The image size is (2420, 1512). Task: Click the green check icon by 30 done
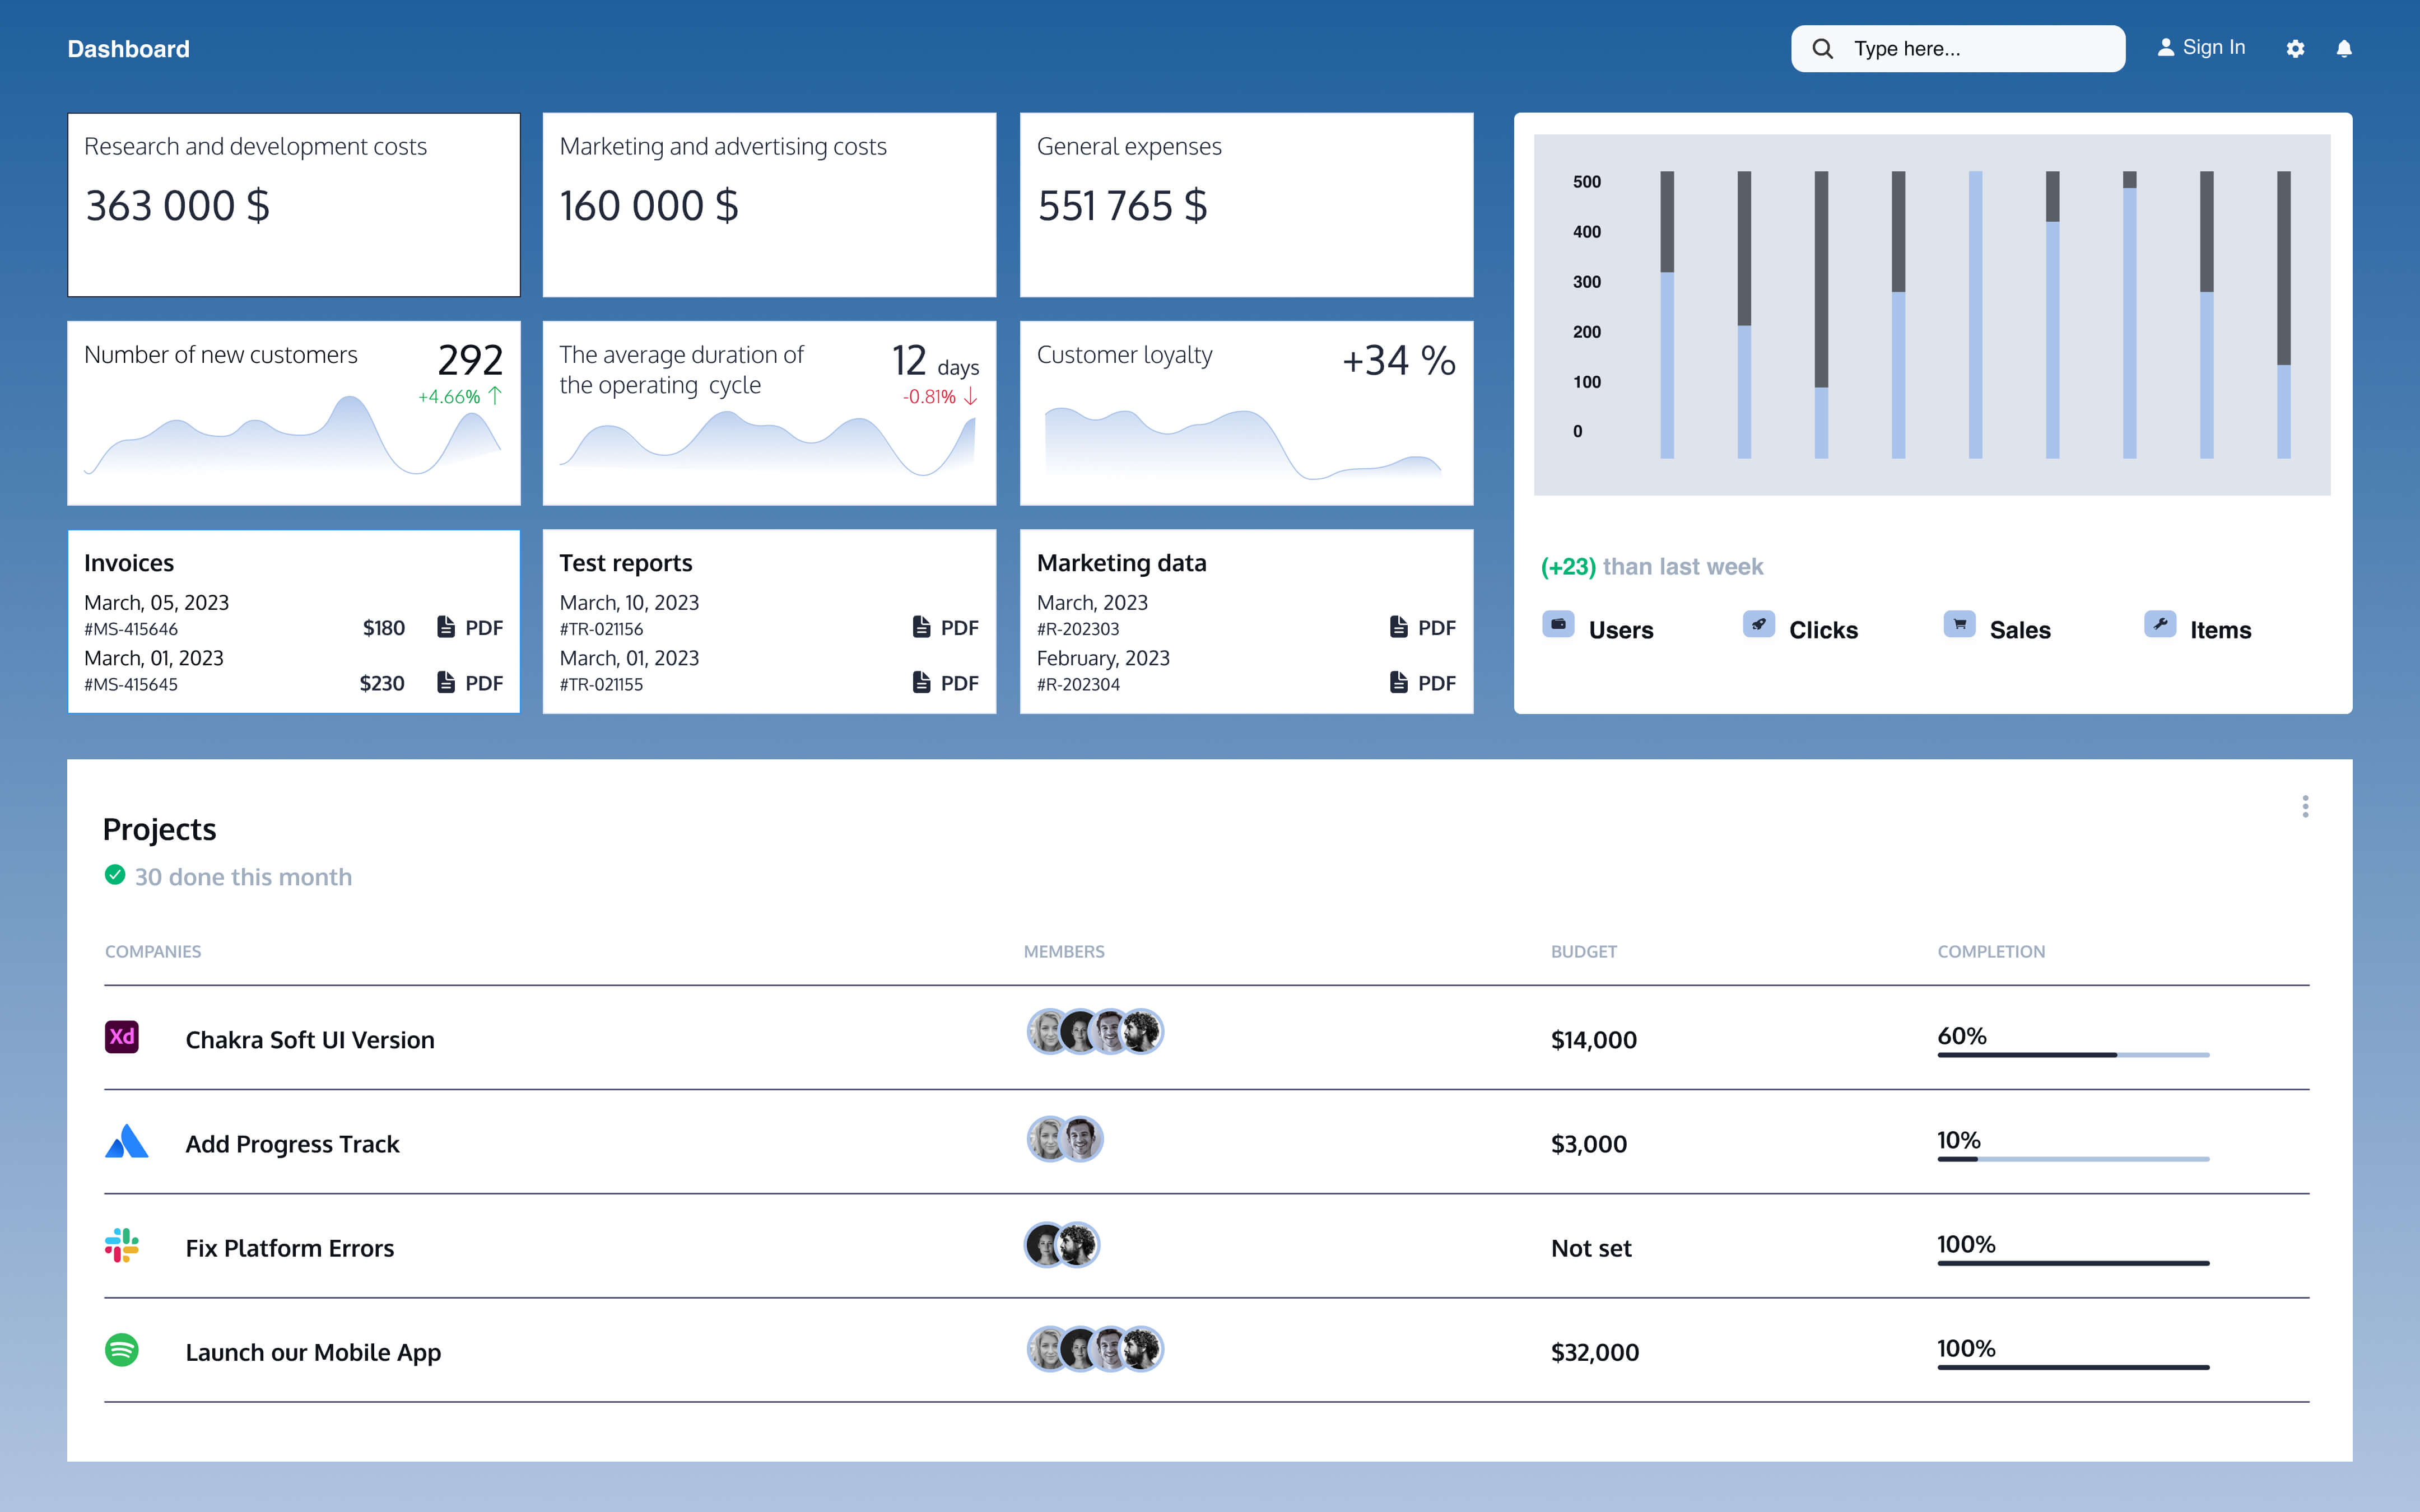tap(115, 875)
